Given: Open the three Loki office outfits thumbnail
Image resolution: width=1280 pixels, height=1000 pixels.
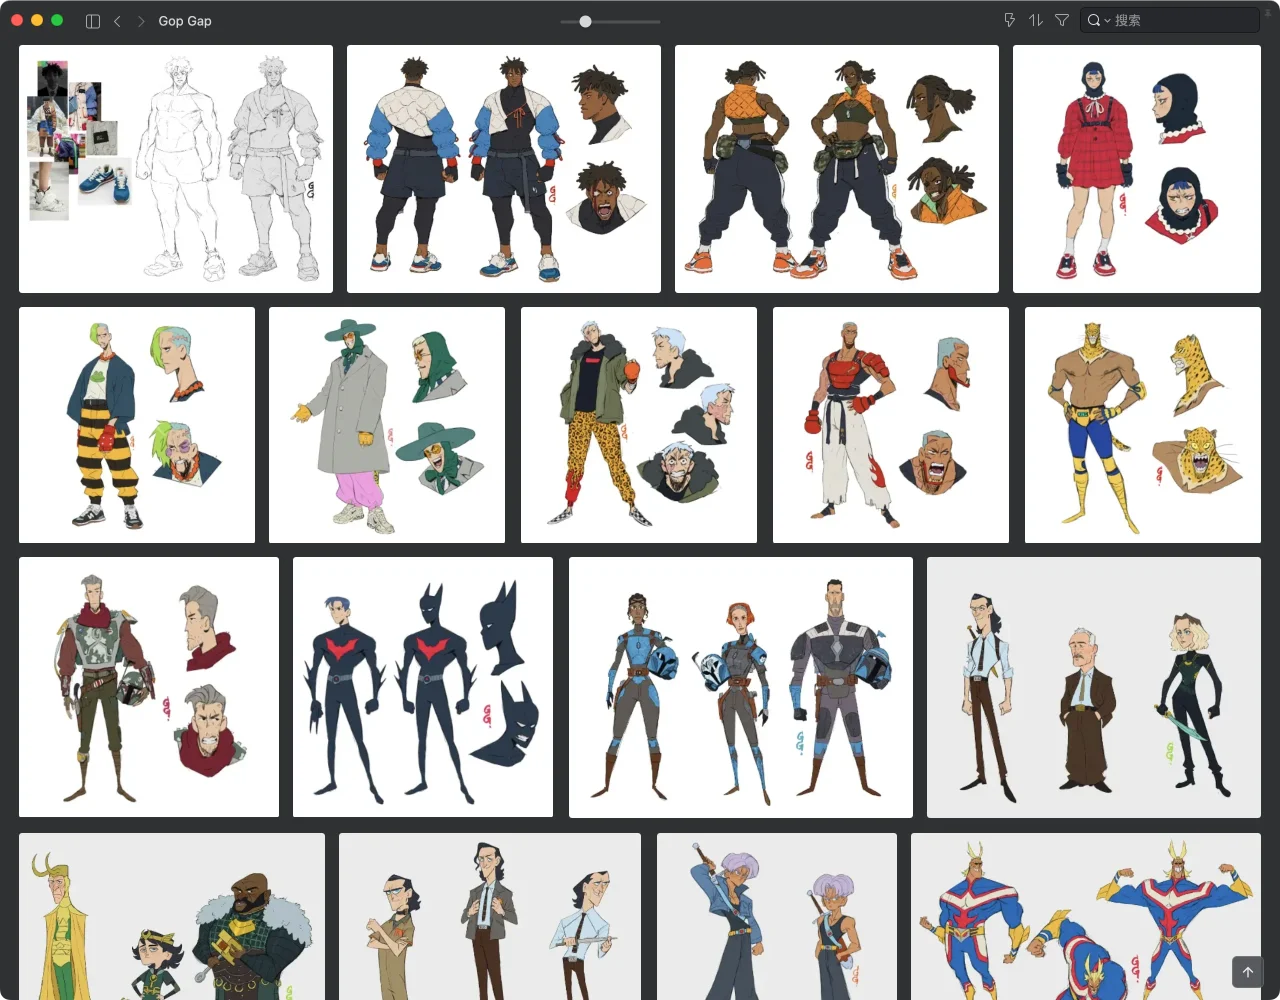Looking at the screenshot, I should click(490, 916).
